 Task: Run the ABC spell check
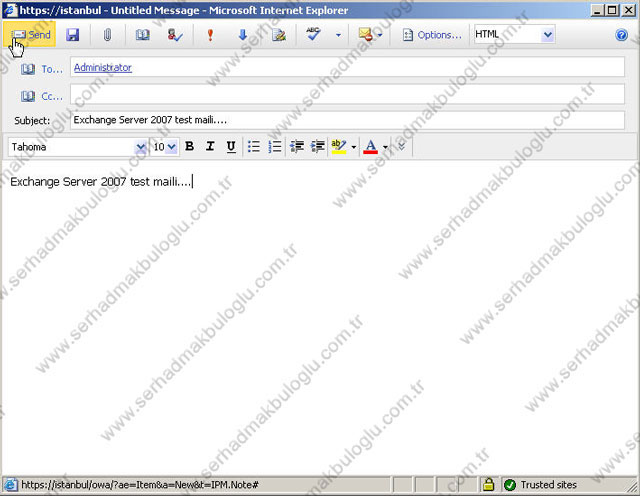(313, 34)
